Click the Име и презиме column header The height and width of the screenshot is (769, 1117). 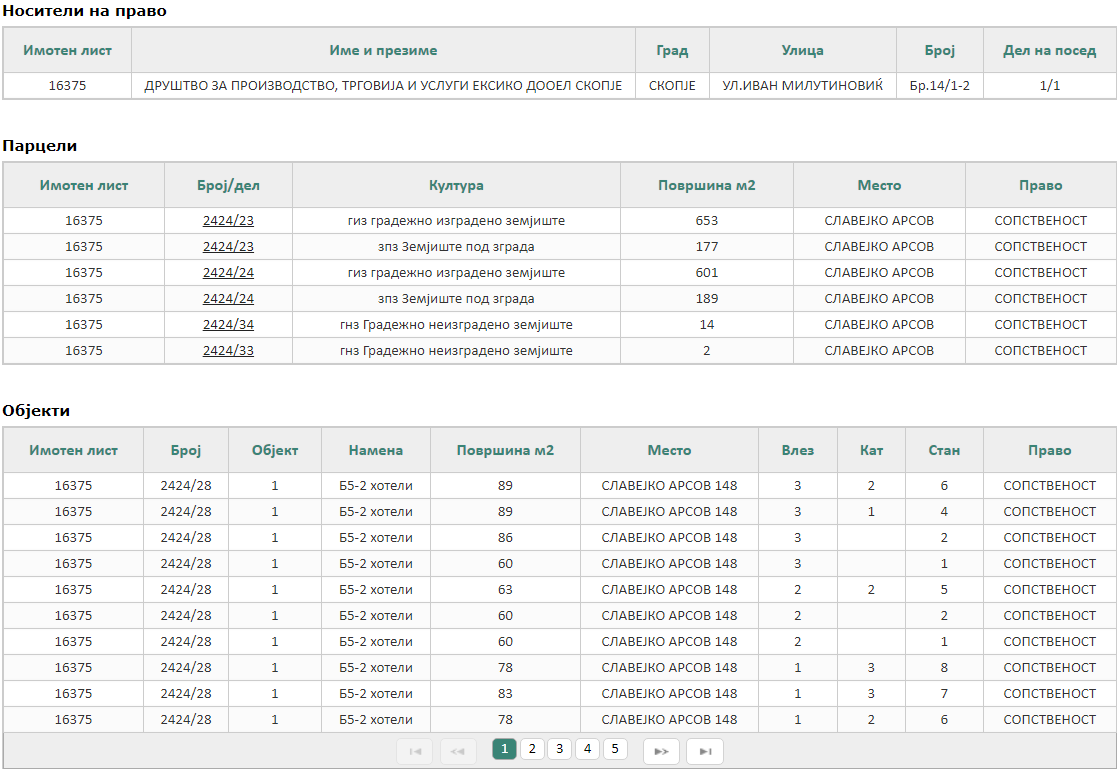tap(383, 51)
